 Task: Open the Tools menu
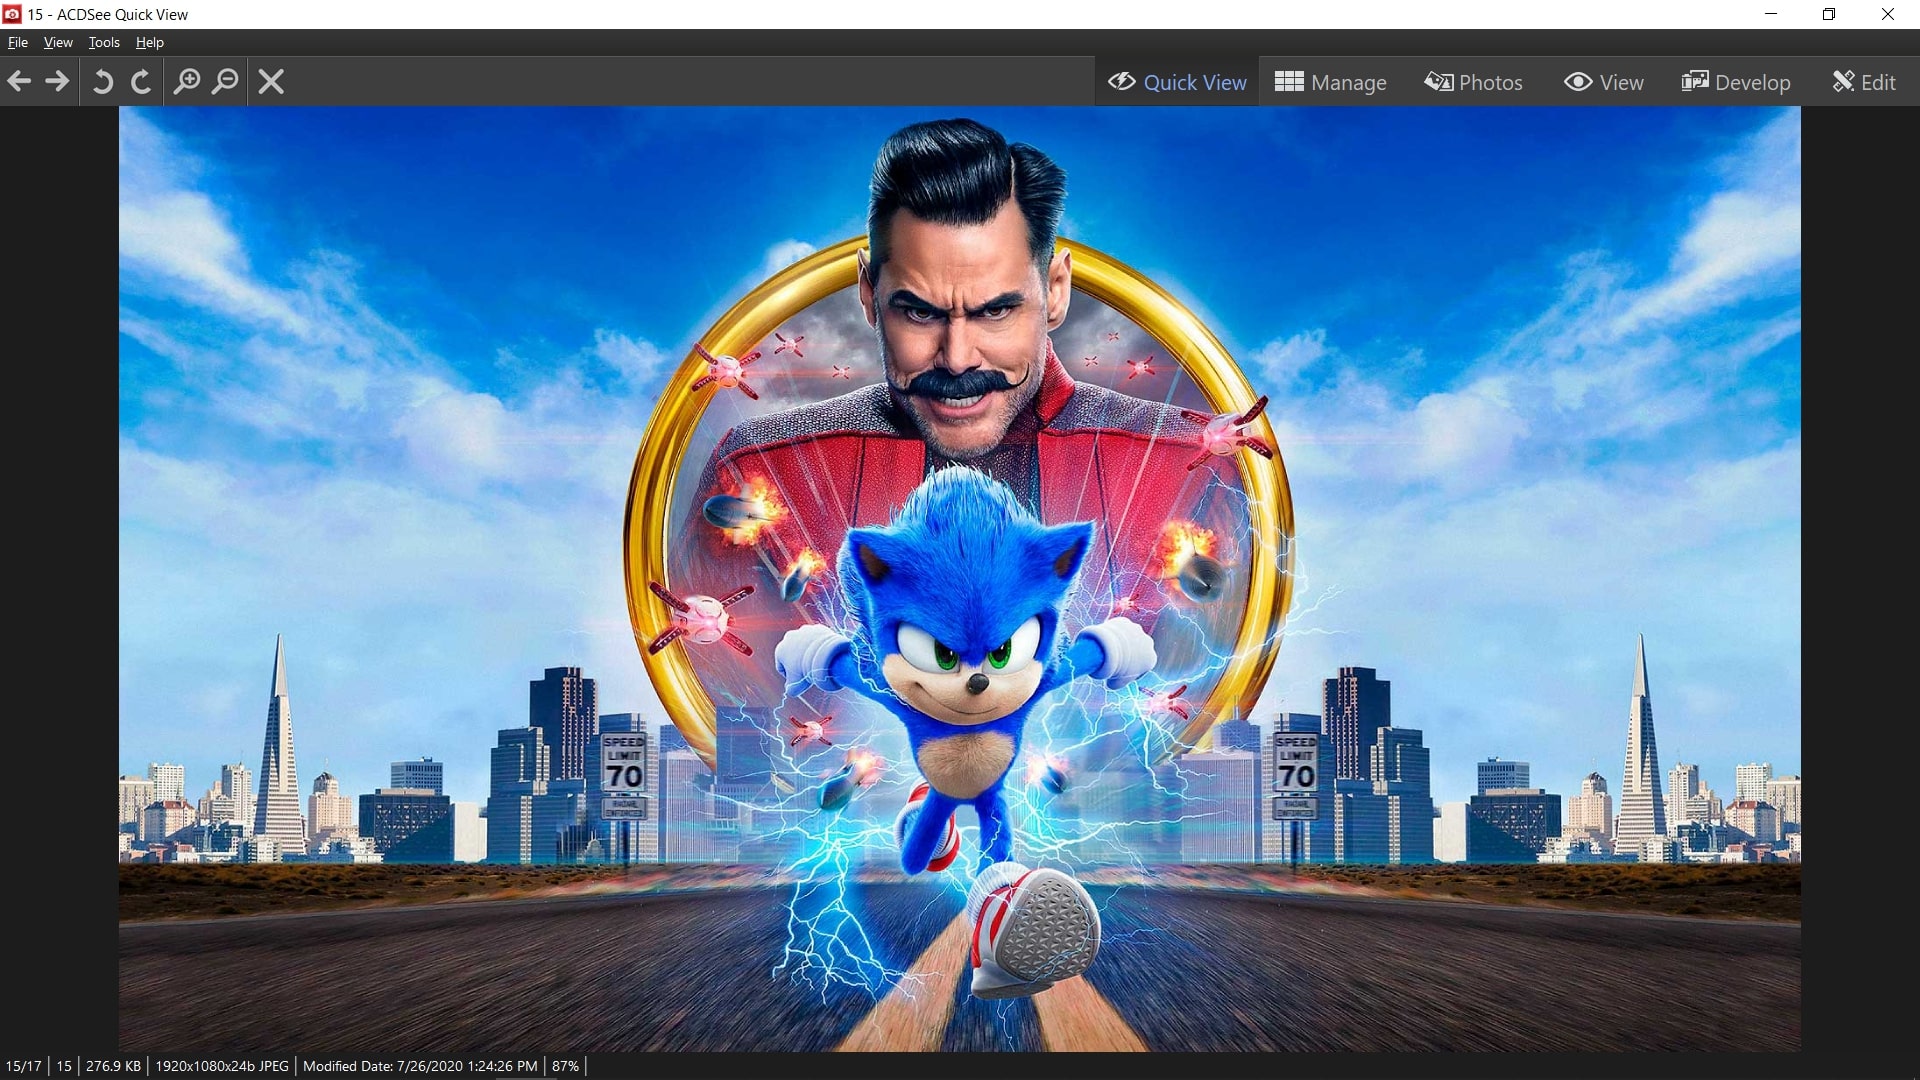click(x=104, y=42)
